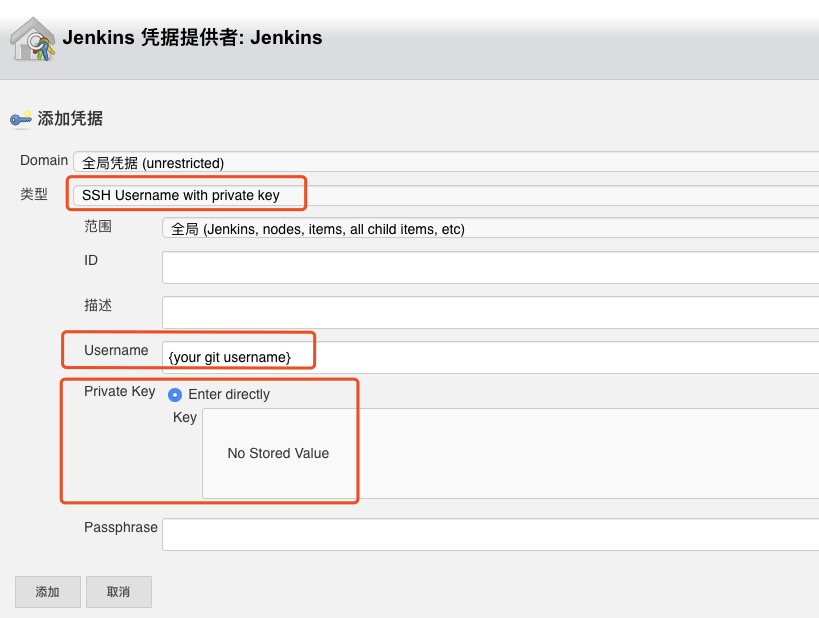Click the Key label beside the textarea
Viewport: 819px width, 618px height.
coord(184,417)
